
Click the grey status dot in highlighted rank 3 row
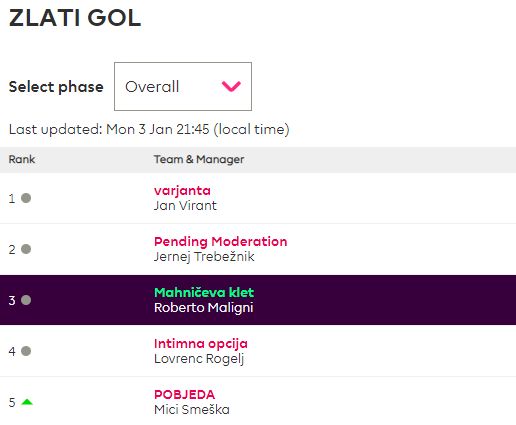[26, 300]
